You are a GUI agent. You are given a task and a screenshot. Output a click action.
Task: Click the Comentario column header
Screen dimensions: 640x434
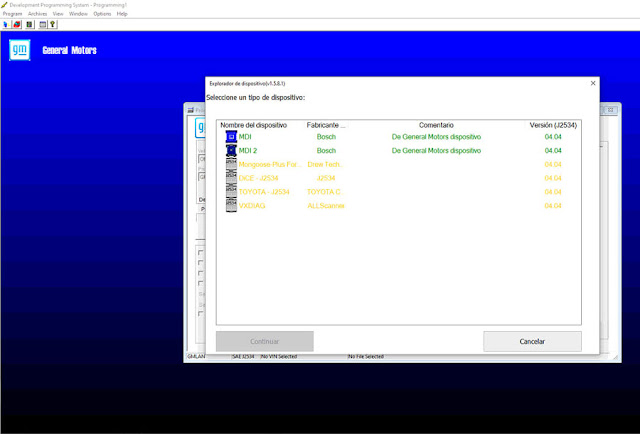436,125
